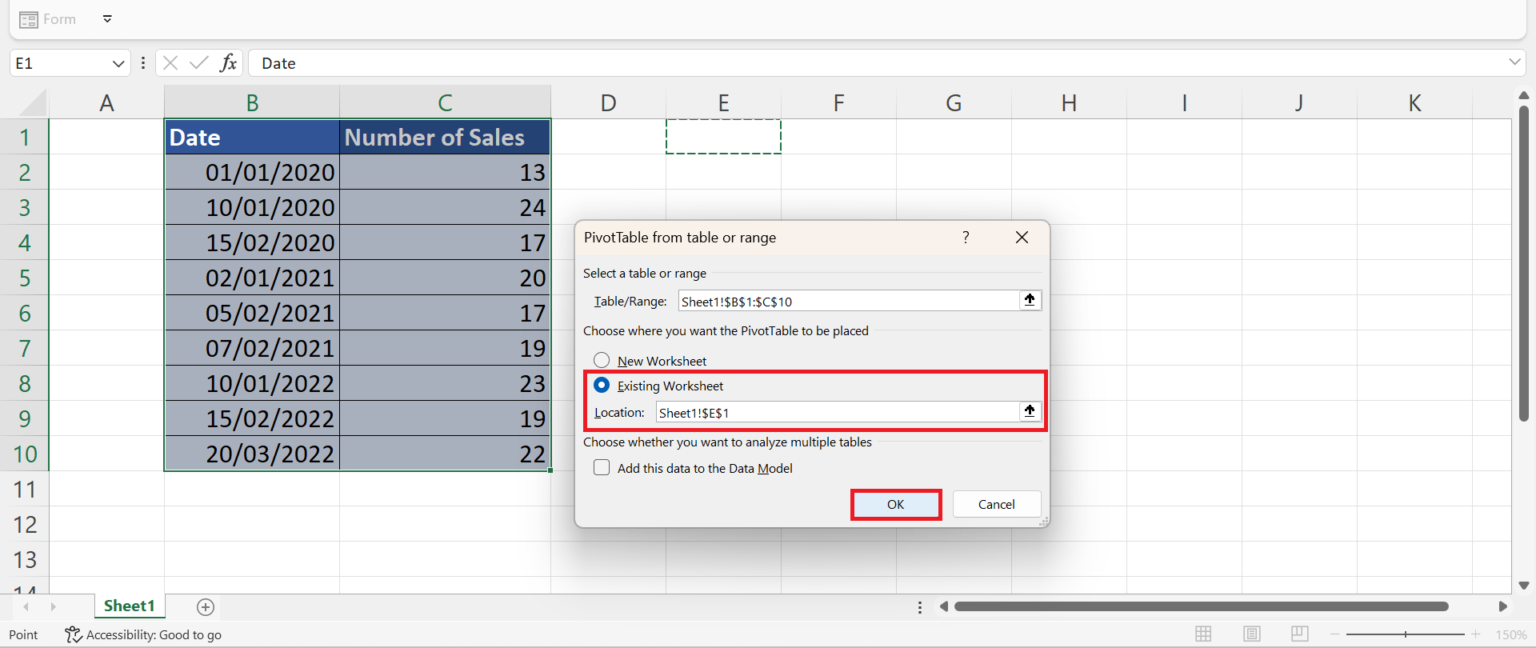Enable Add this data to the Data Model
Screen dimensions: 1536x648
tap(601, 466)
